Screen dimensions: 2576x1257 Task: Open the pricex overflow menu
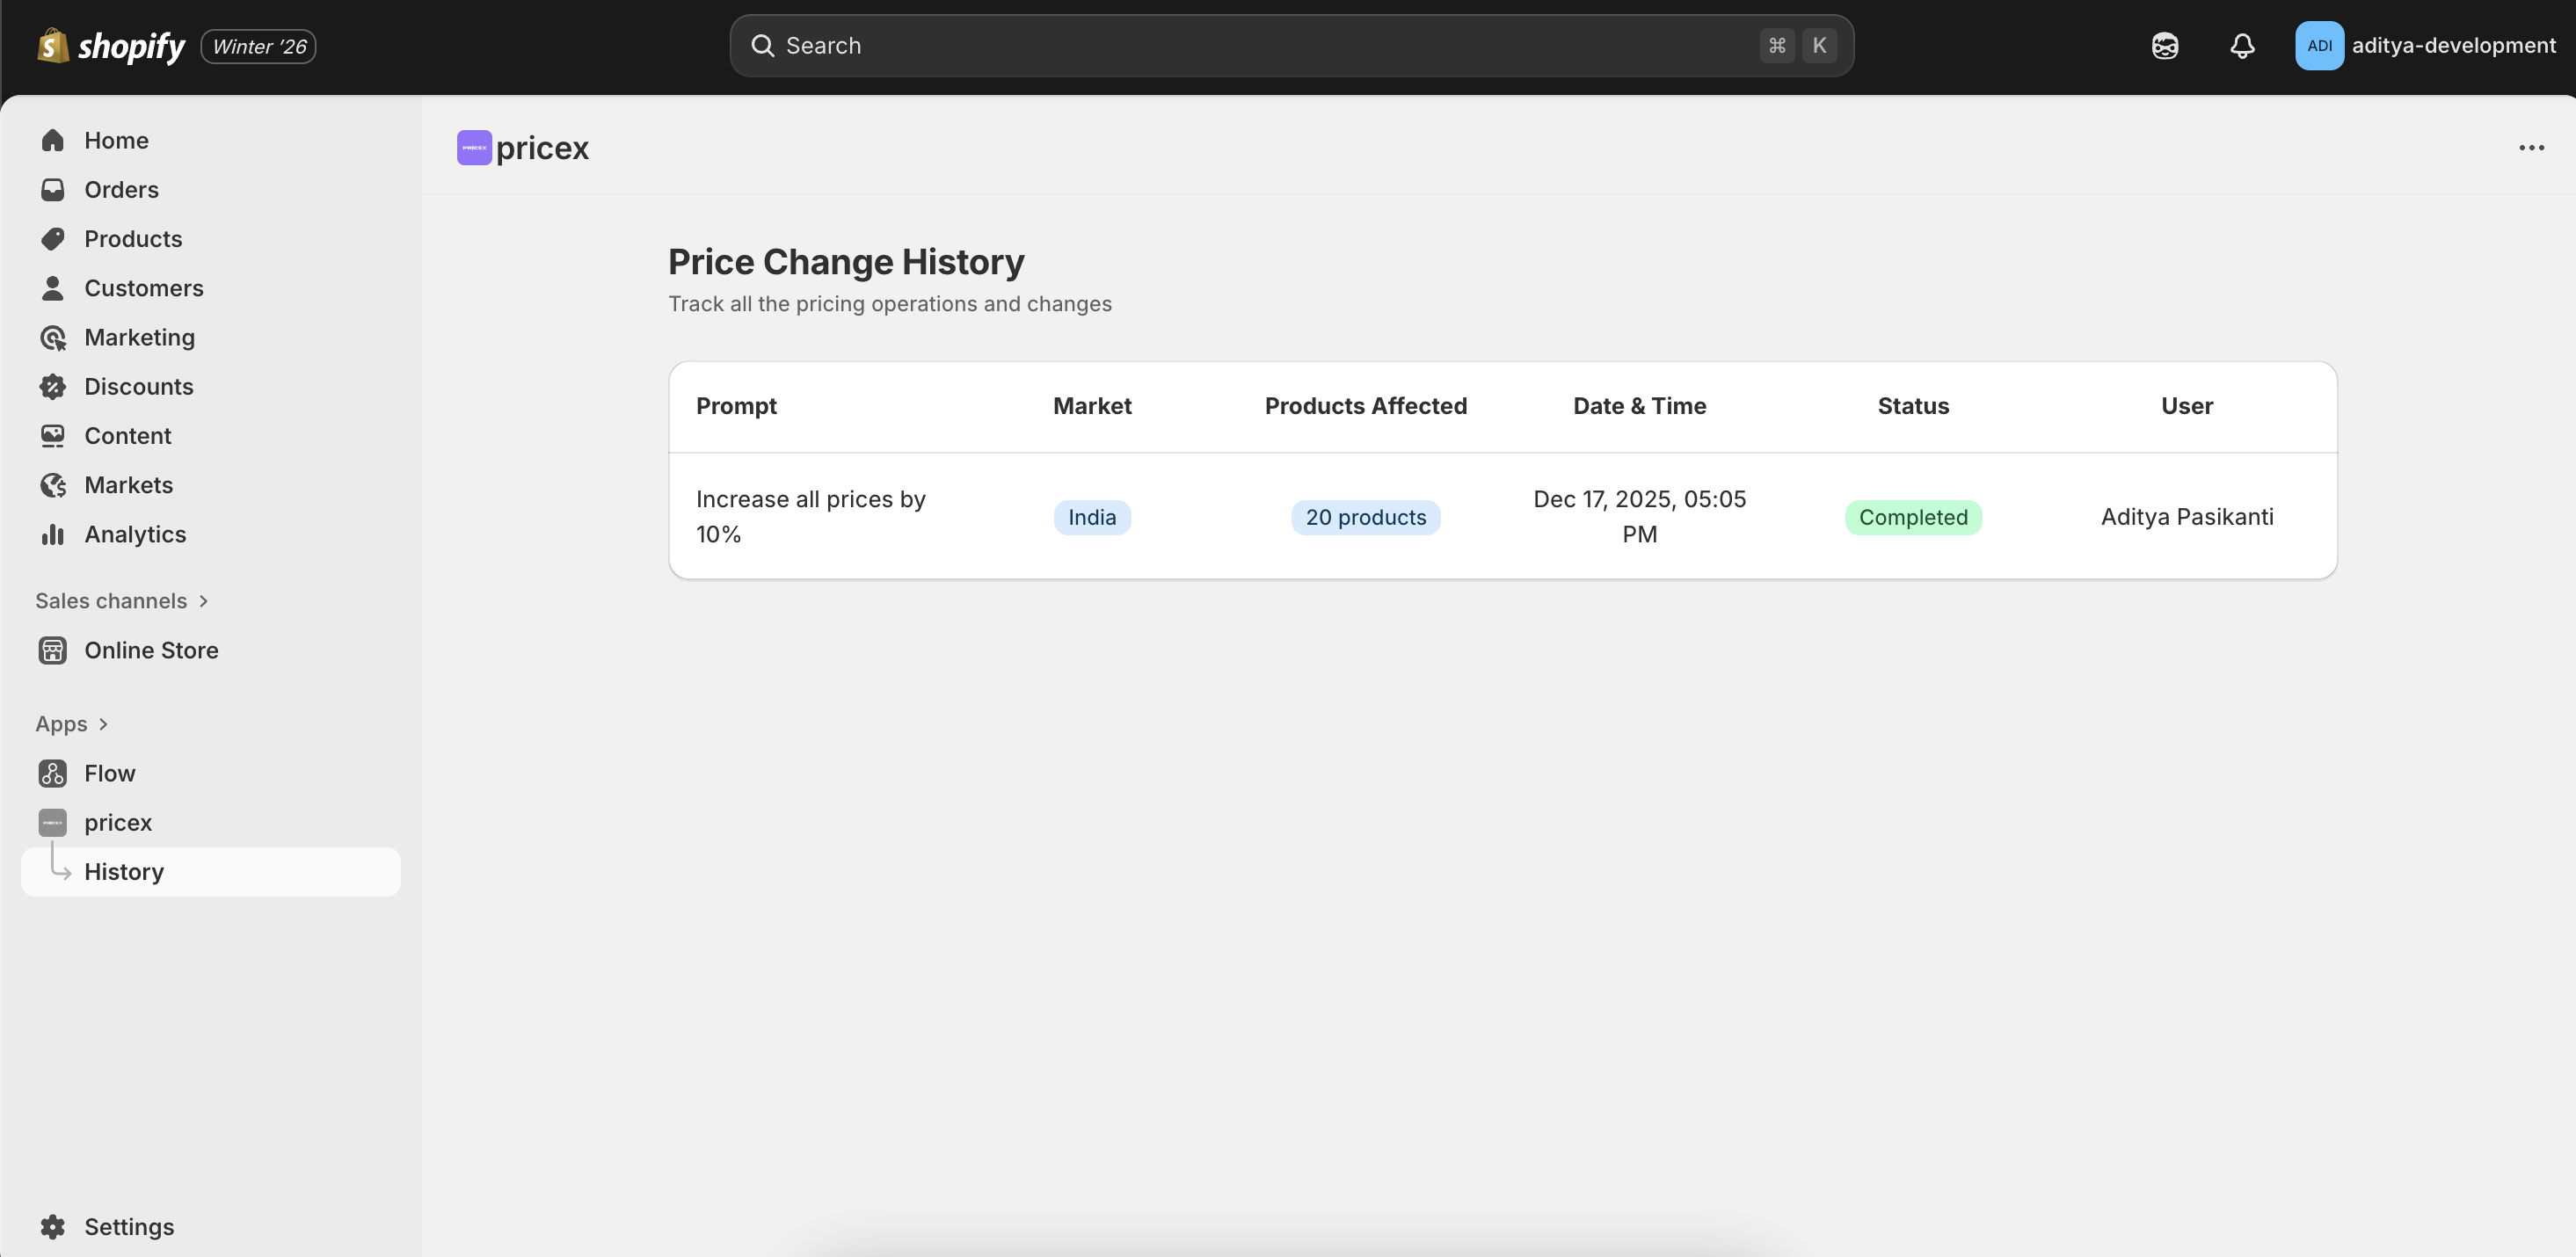click(2531, 147)
